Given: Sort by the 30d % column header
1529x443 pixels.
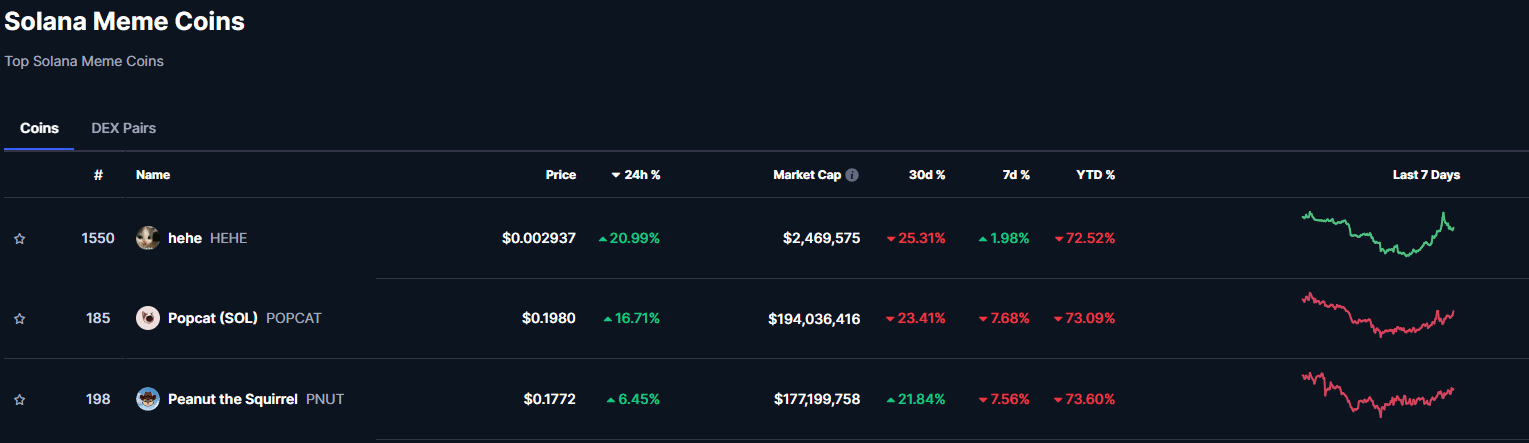Looking at the screenshot, I should tap(927, 175).
